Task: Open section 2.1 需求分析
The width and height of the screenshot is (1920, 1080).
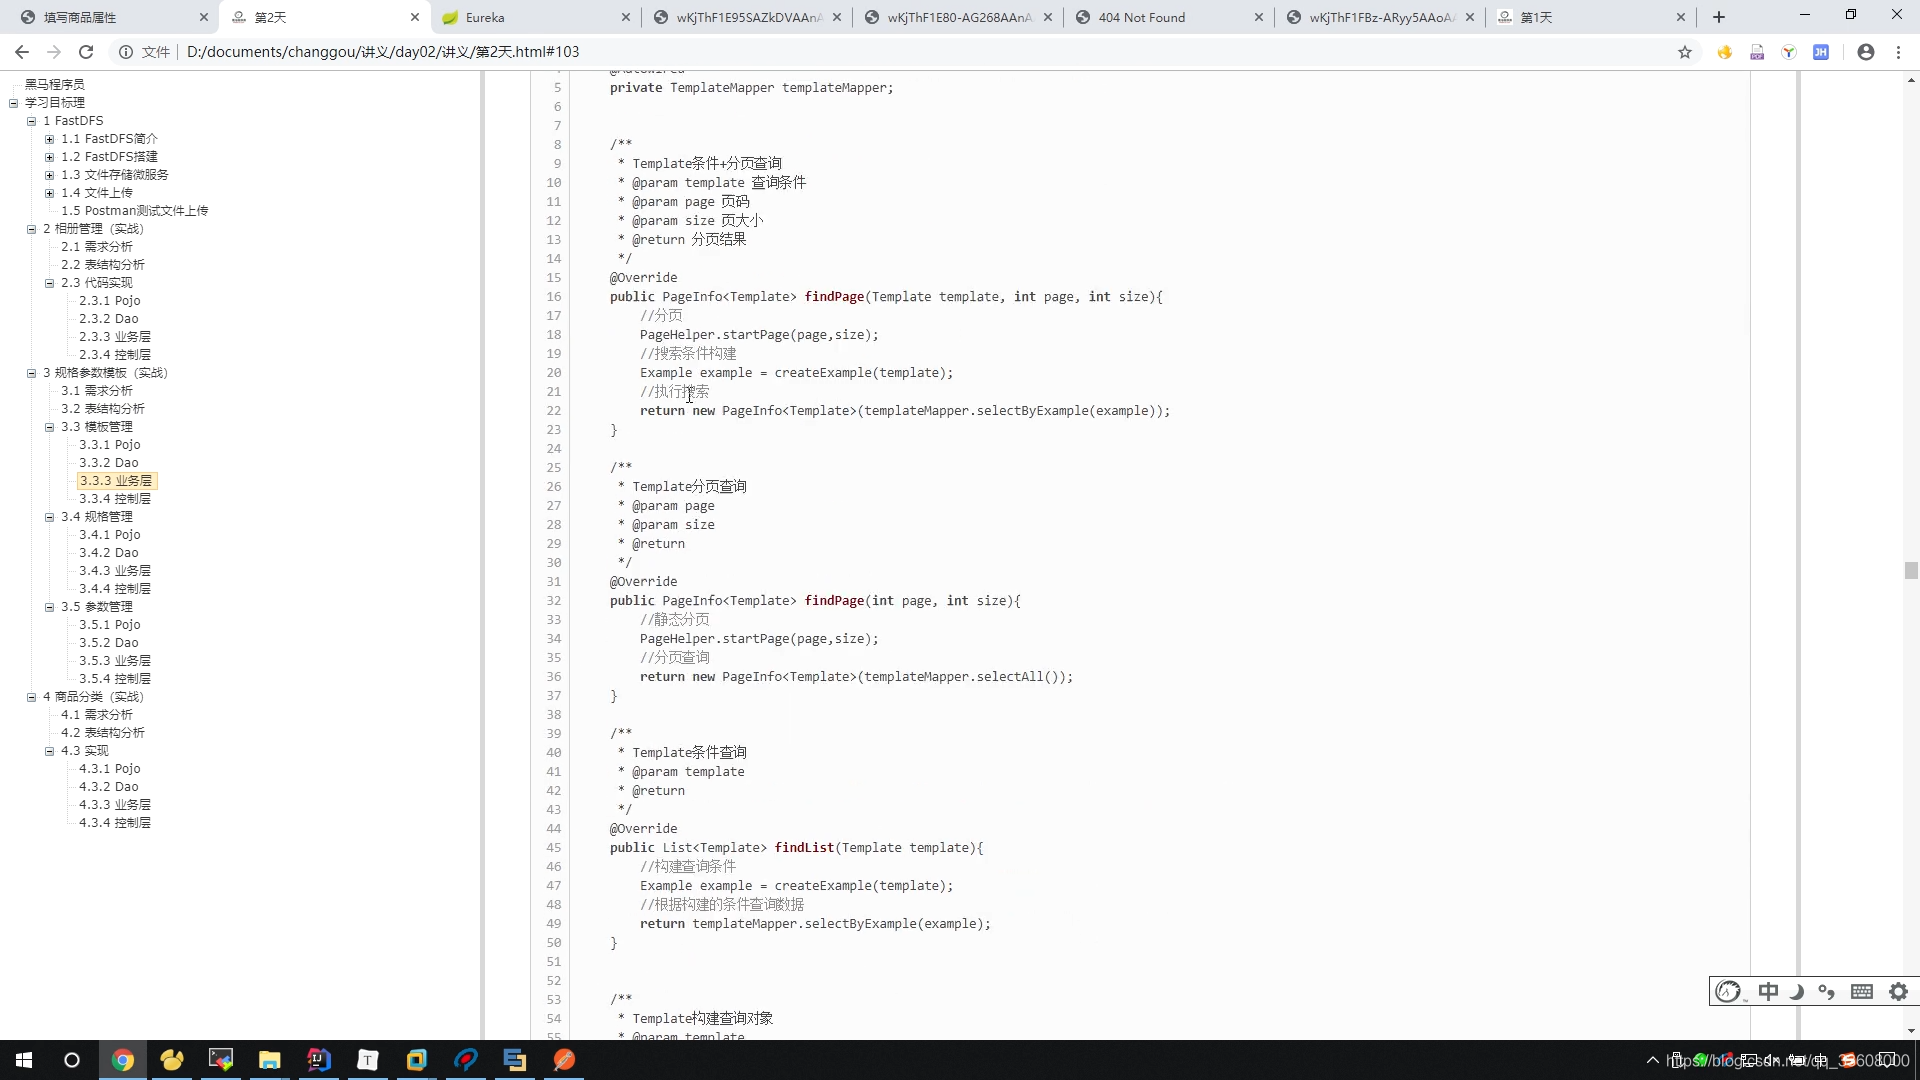Action: (96, 247)
